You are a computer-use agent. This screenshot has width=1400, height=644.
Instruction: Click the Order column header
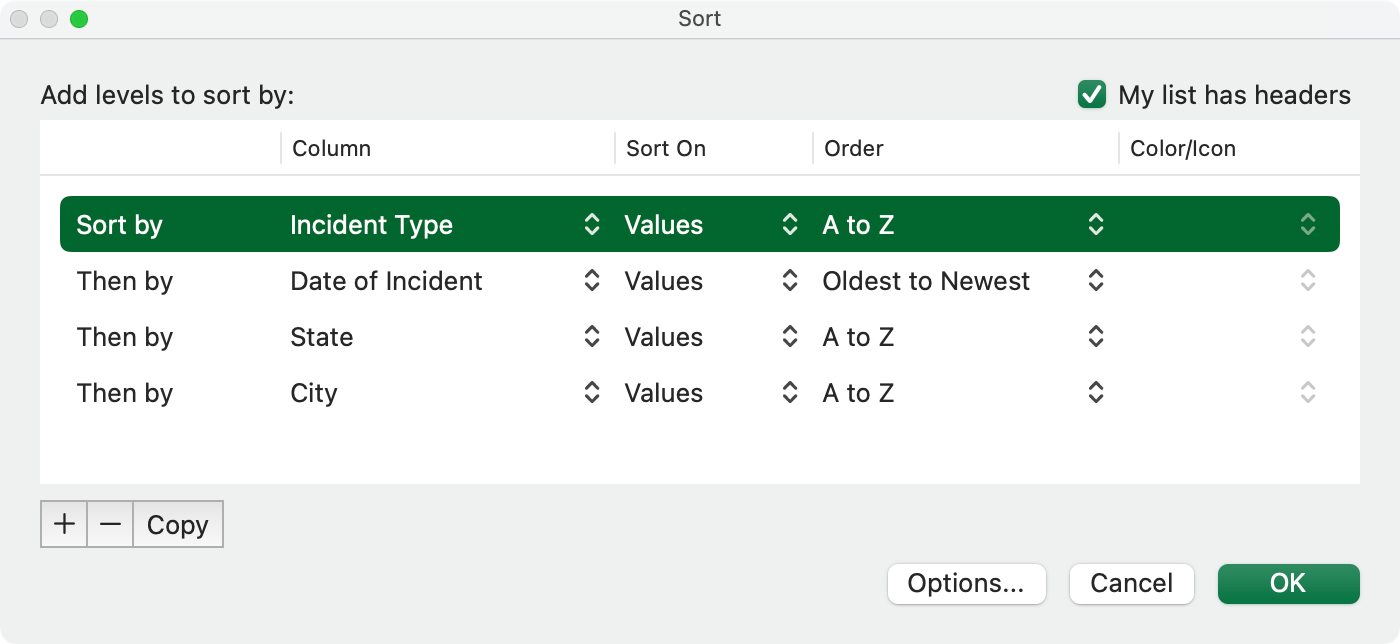[x=853, y=149]
